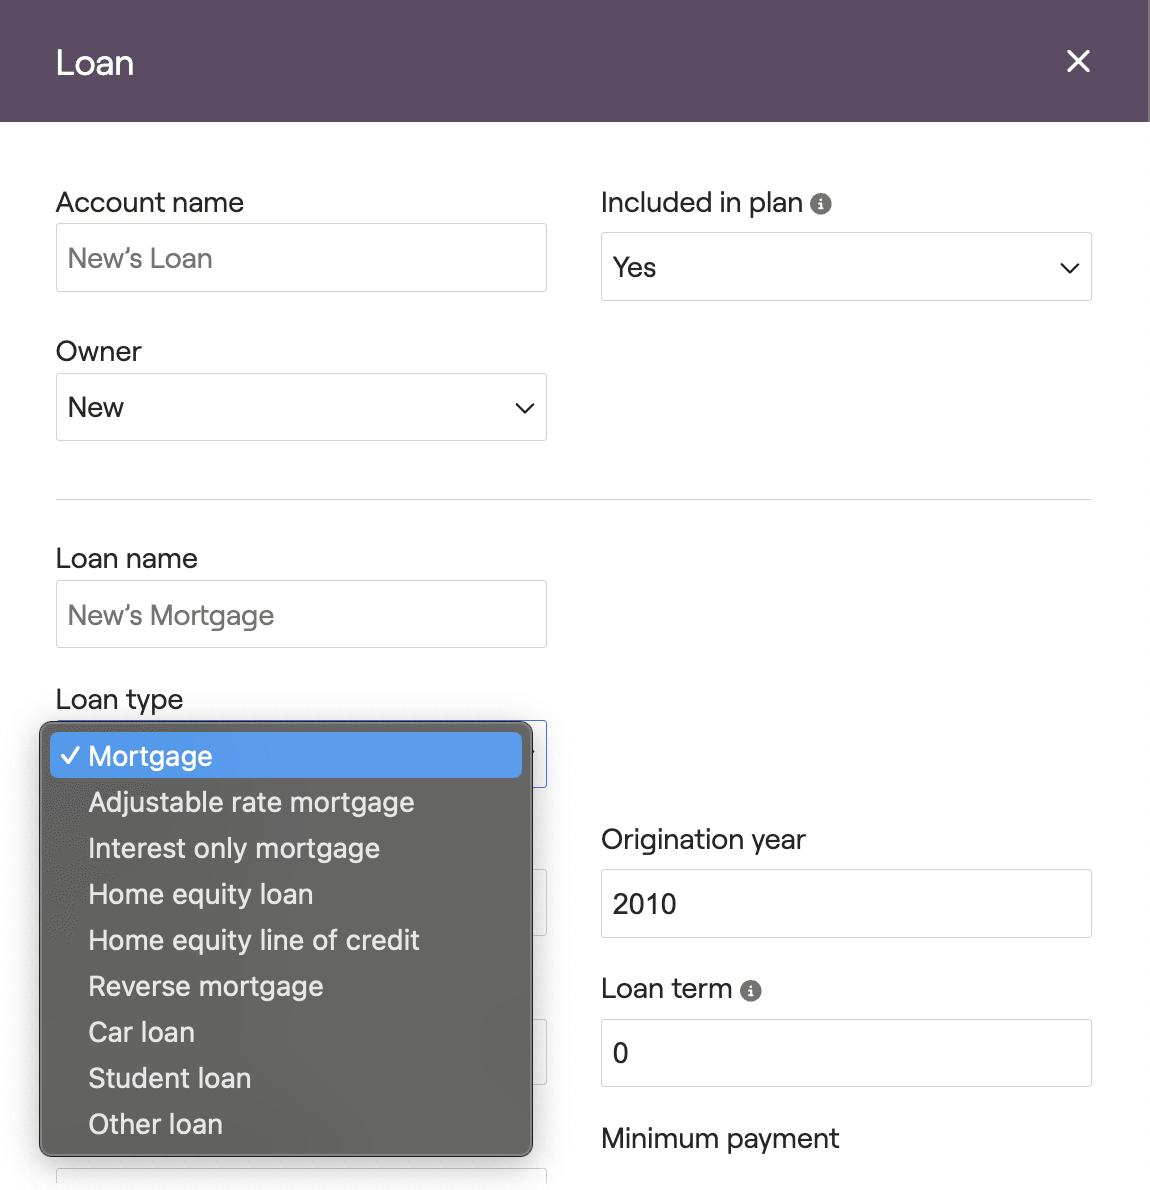Expand the Owner dropdown chevron

525,408
